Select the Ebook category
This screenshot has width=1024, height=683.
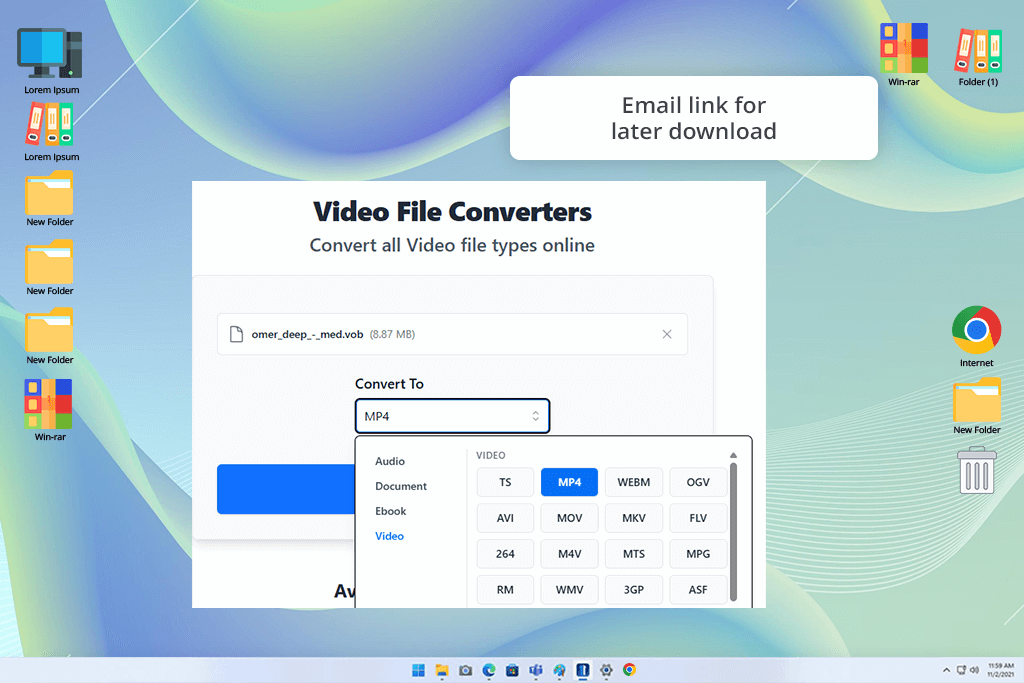391,511
